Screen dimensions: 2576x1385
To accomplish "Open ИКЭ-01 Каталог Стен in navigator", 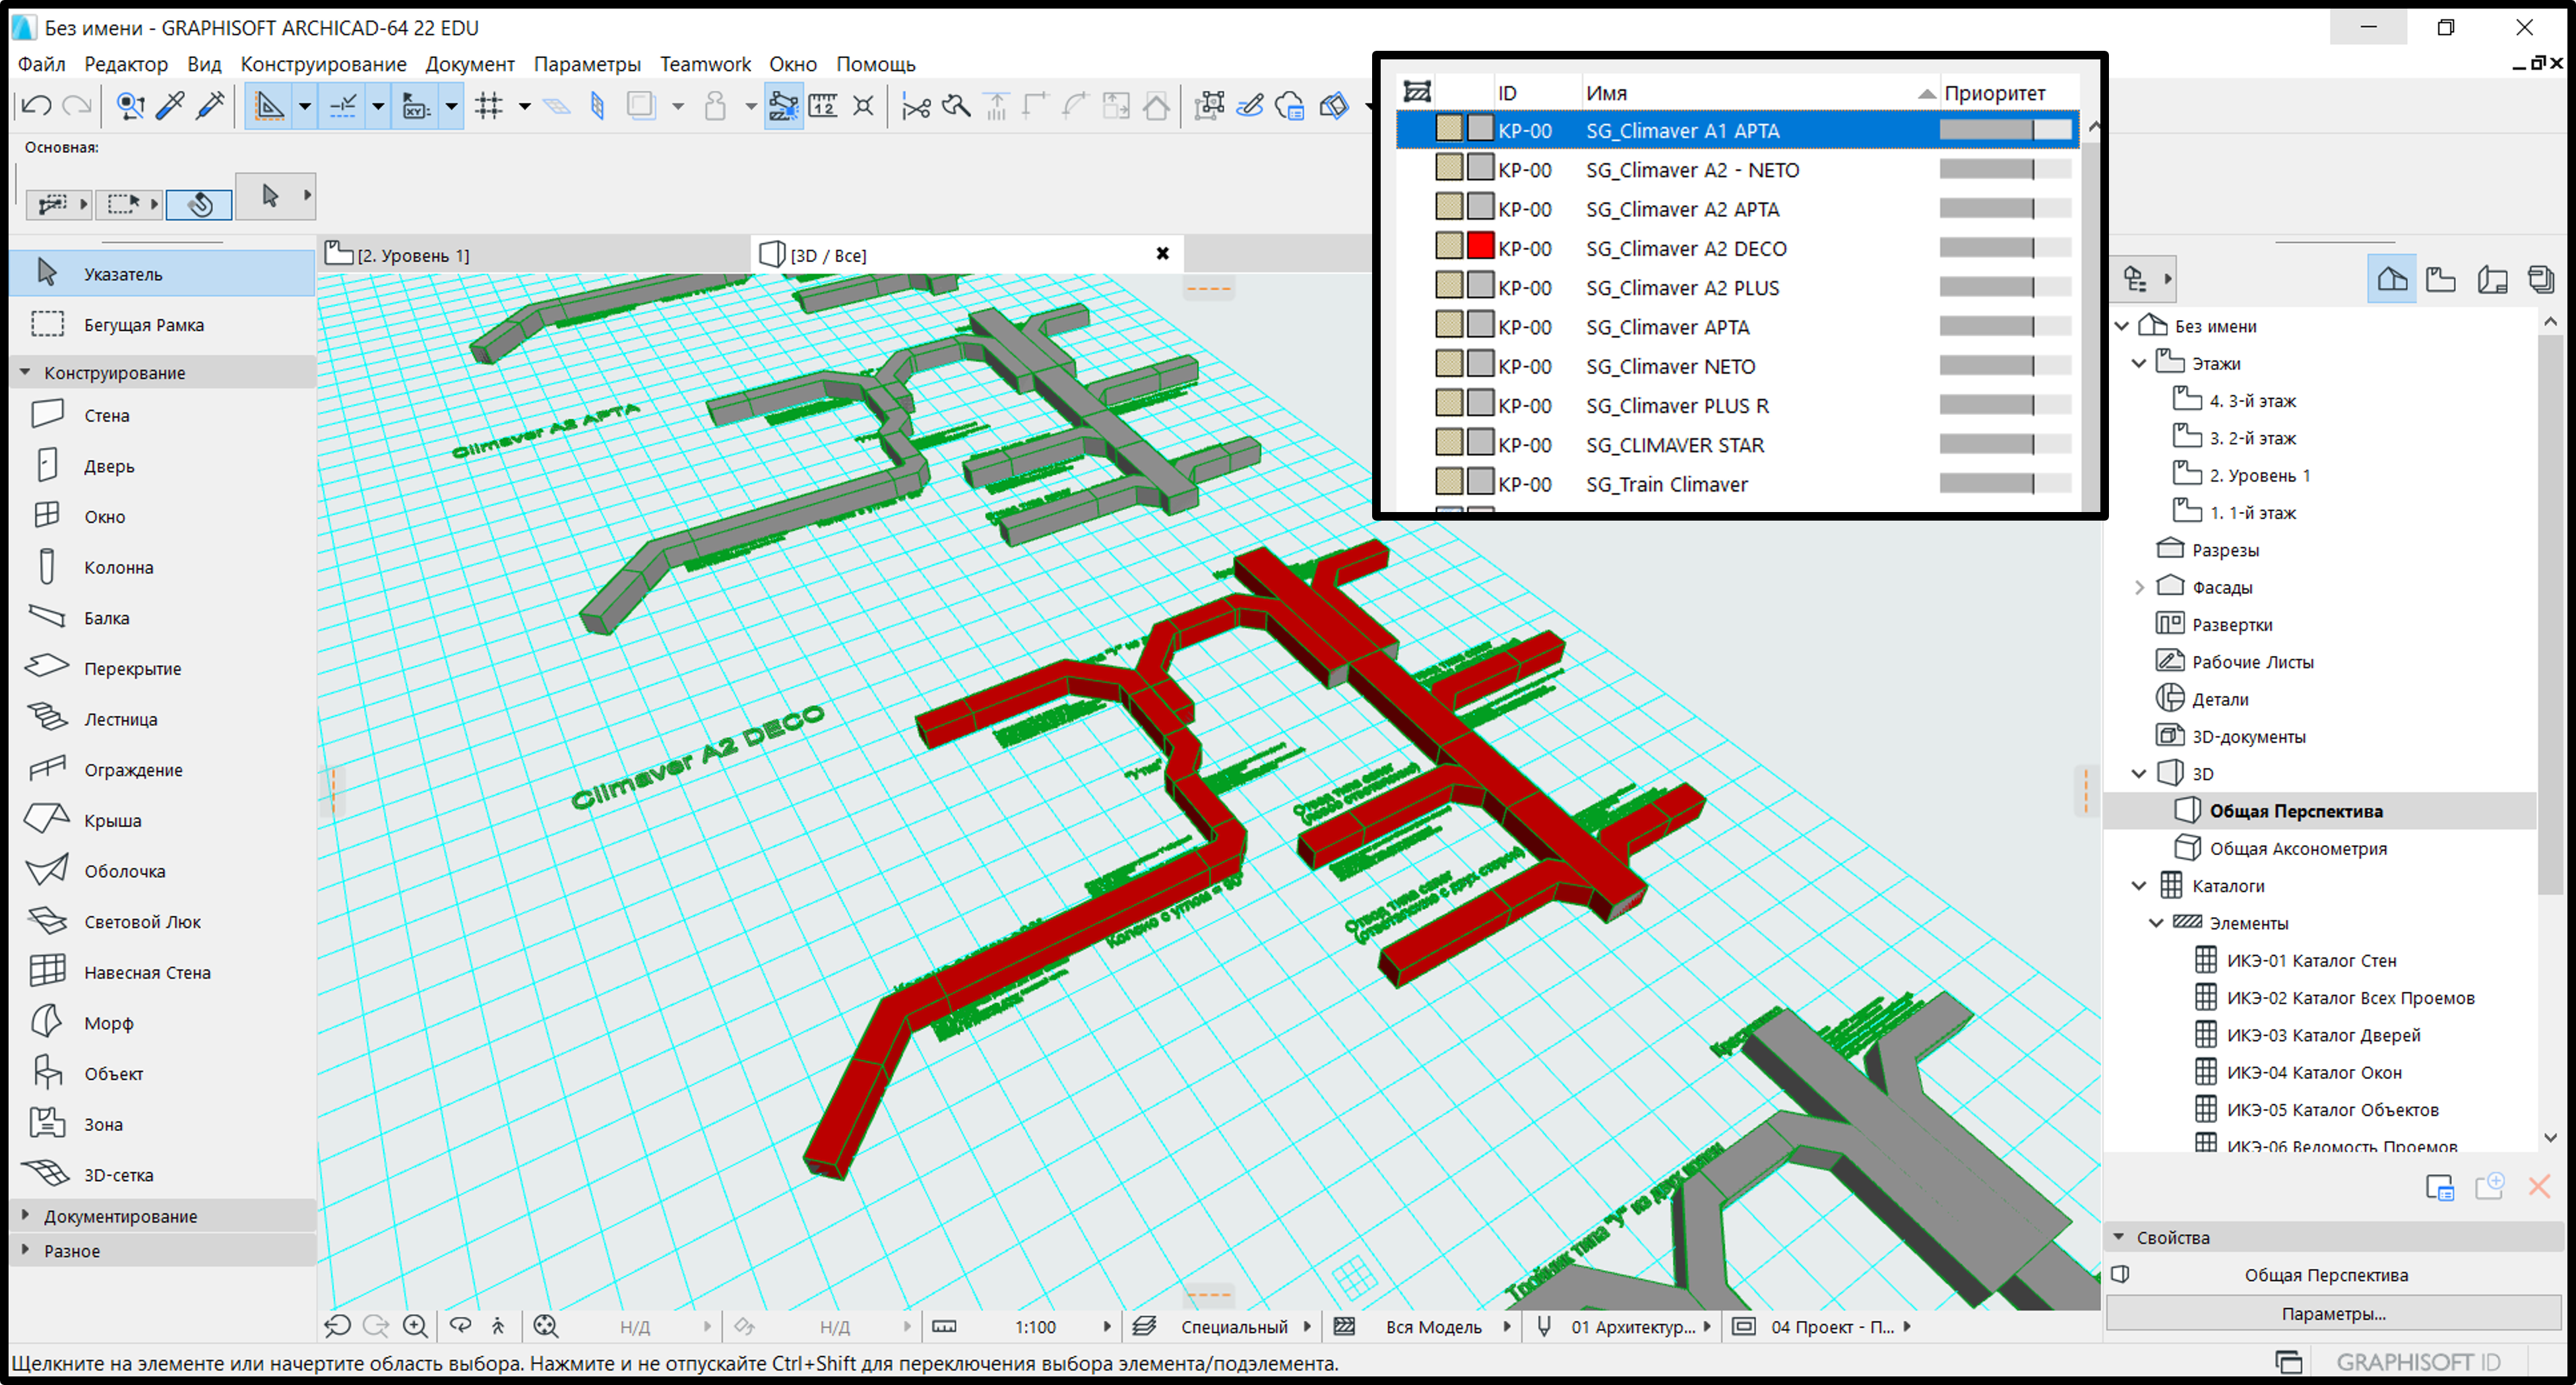I will (x=2310, y=960).
